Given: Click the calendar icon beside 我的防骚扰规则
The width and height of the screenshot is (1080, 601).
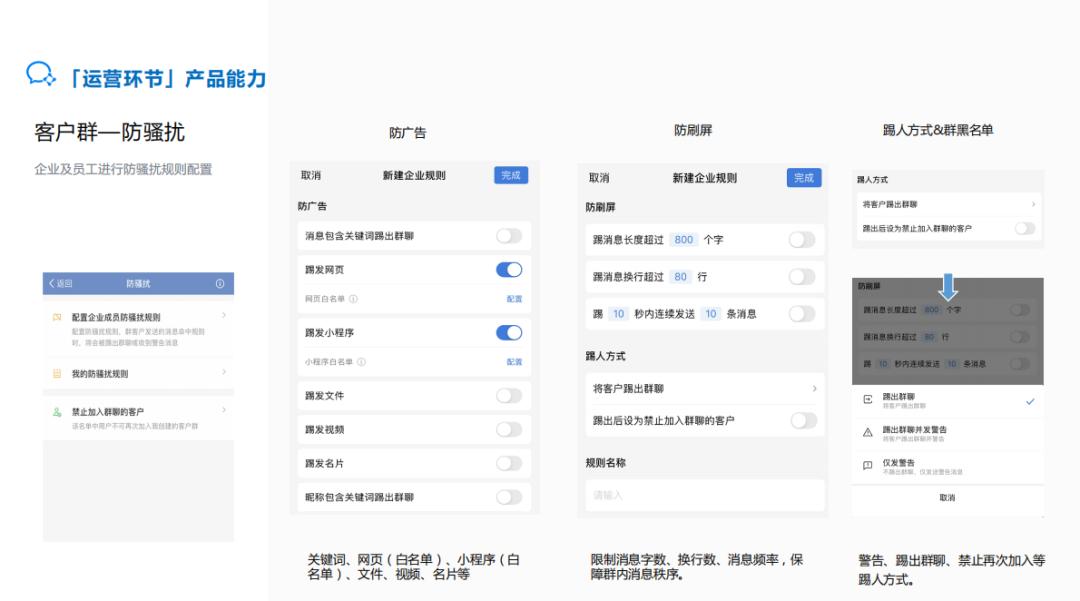Looking at the screenshot, I should [58, 372].
